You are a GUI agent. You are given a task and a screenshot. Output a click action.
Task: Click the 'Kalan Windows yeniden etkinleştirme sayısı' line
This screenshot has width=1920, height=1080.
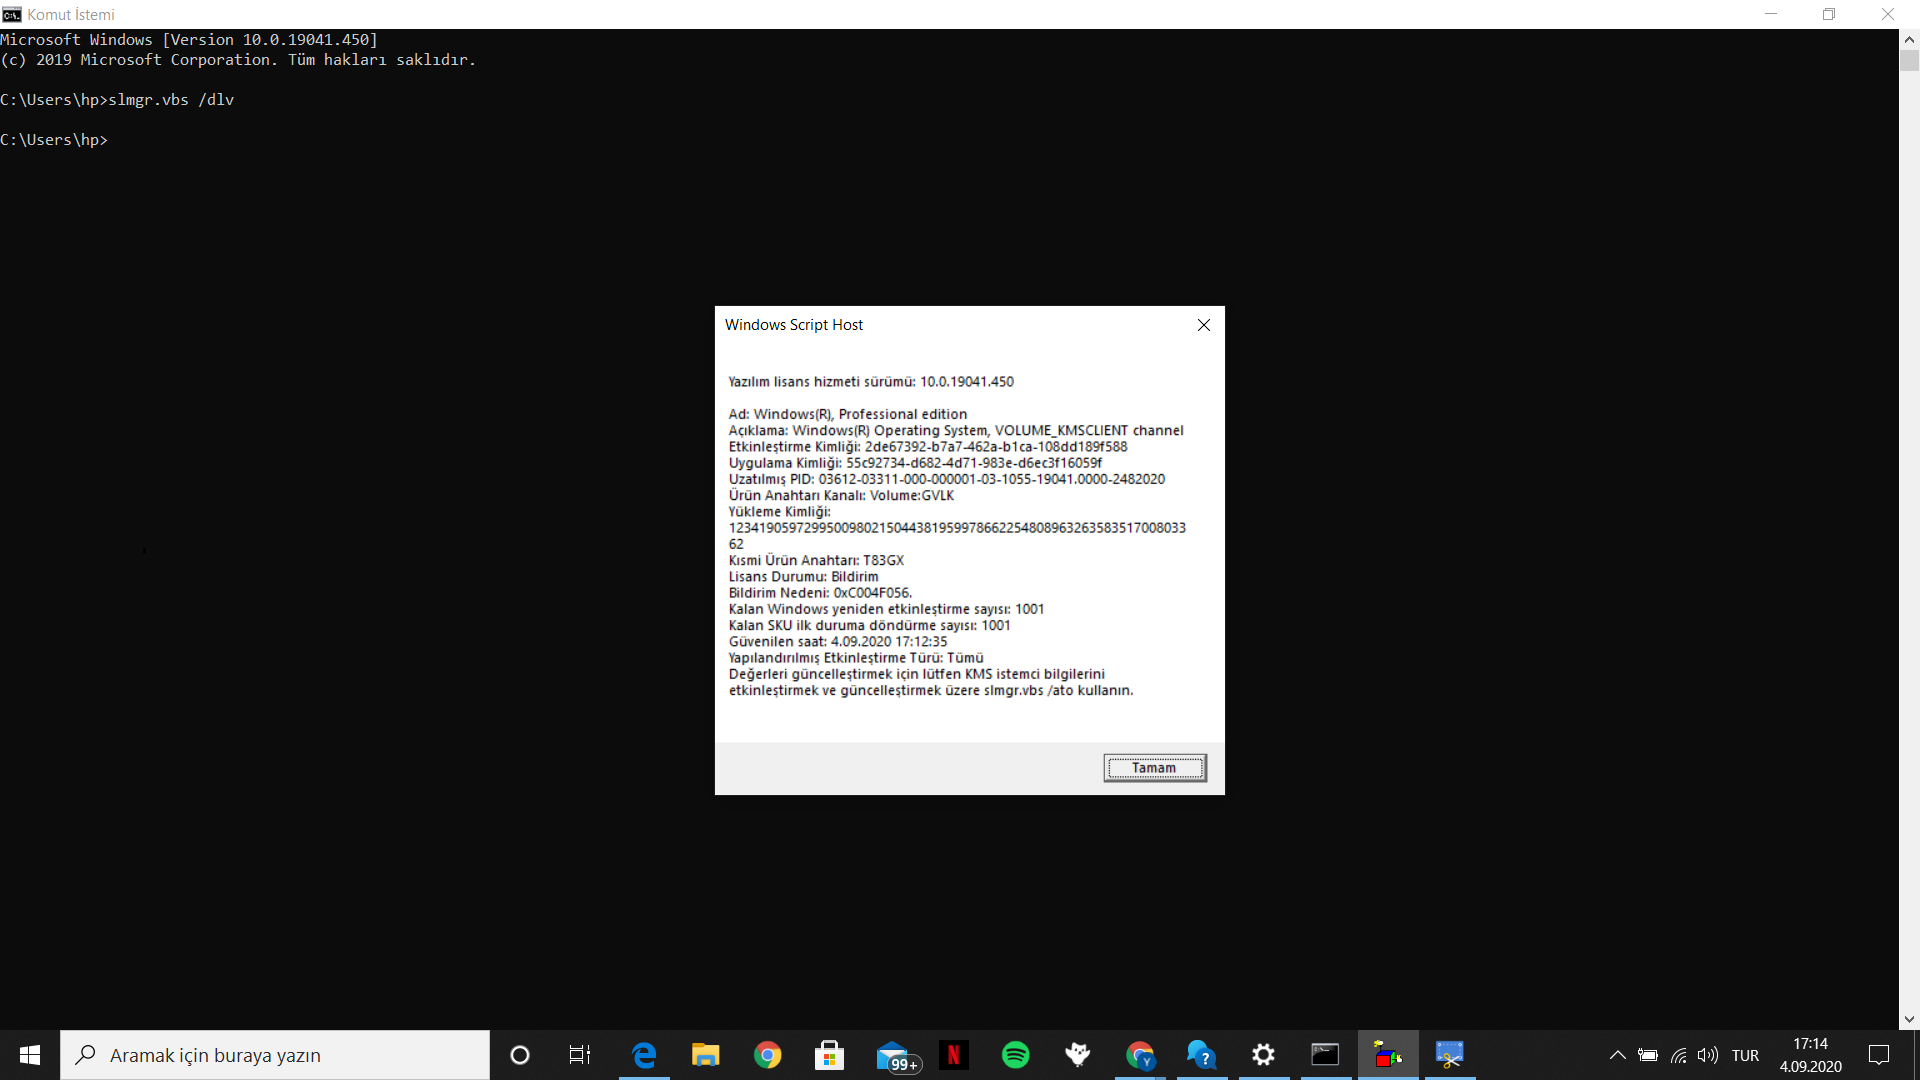point(886,609)
